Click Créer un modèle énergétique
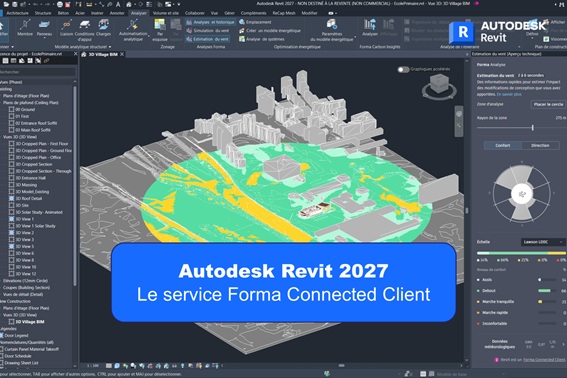Image resolution: width=567 pixels, height=378 pixels. click(x=270, y=31)
